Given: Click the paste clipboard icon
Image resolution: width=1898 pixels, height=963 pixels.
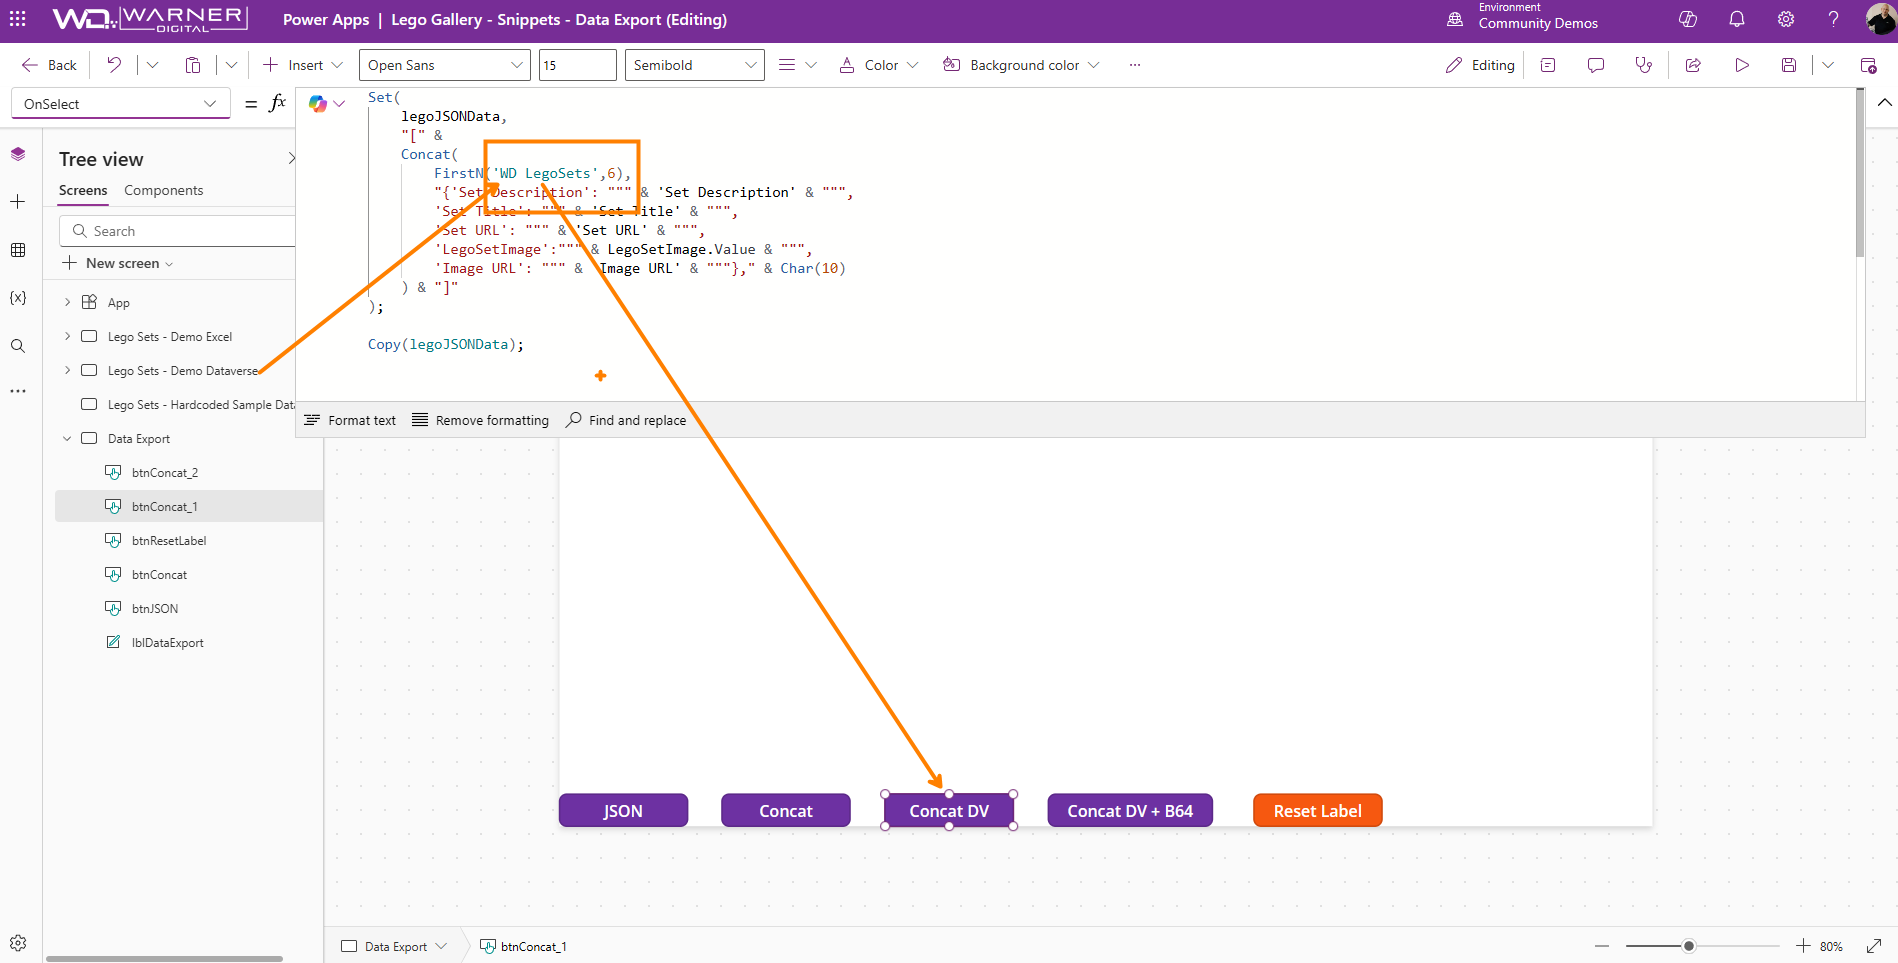Looking at the screenshot, I should [193, 65].
